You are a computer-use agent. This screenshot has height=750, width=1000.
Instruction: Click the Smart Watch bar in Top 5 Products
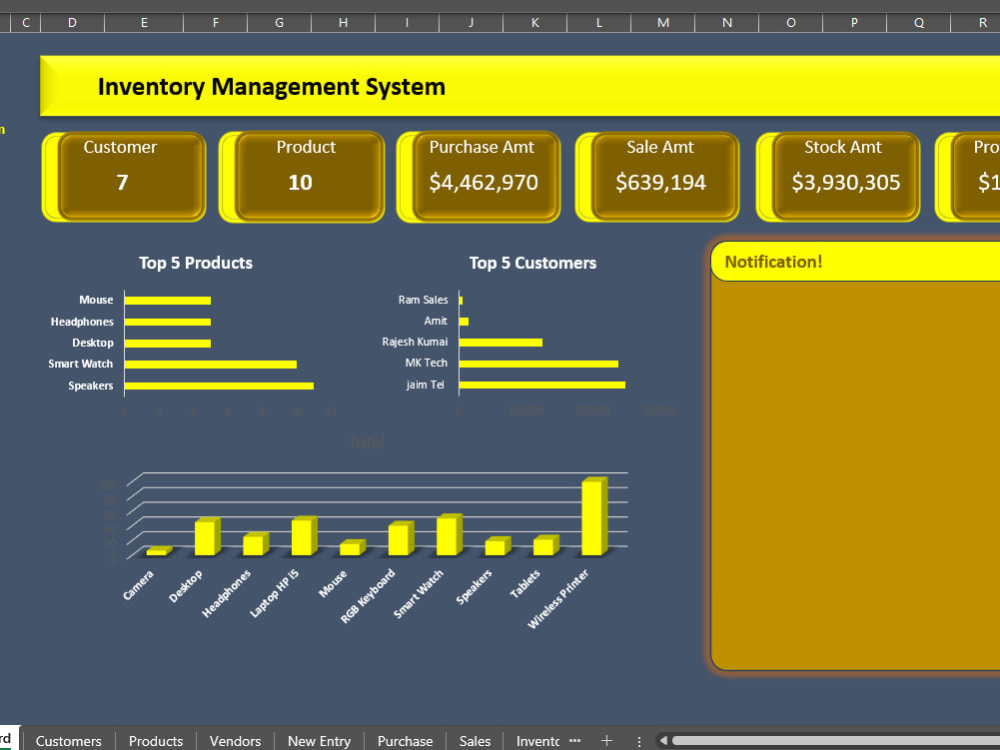[x=210, y=364]
